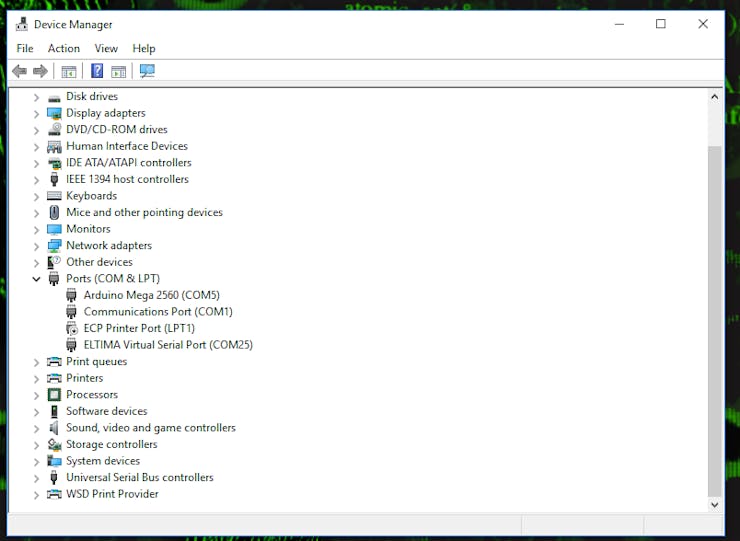The width and height of the screenshot is (740, 541).
Task: Open the Action menu
Action: [64, 48]
